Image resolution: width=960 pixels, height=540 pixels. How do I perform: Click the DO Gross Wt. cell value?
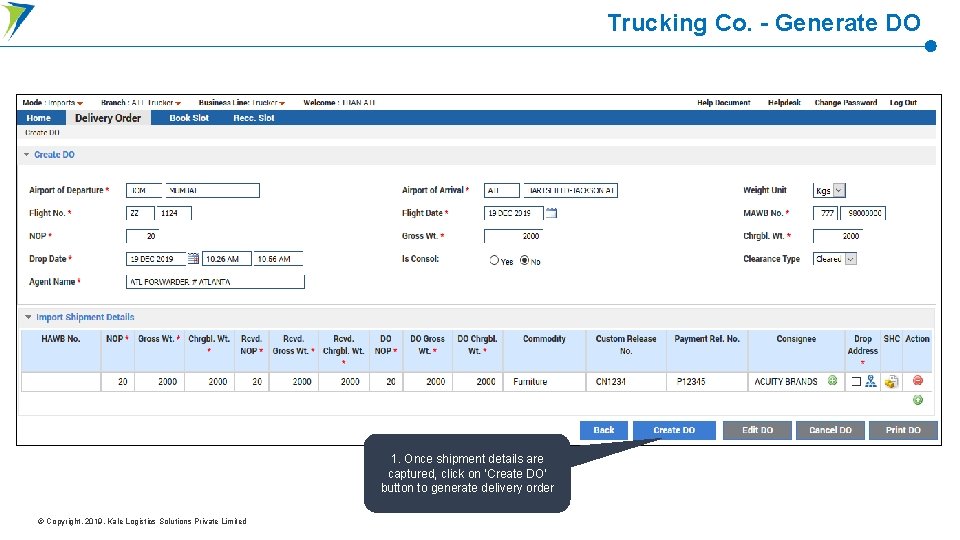click(x=427, y=381)
